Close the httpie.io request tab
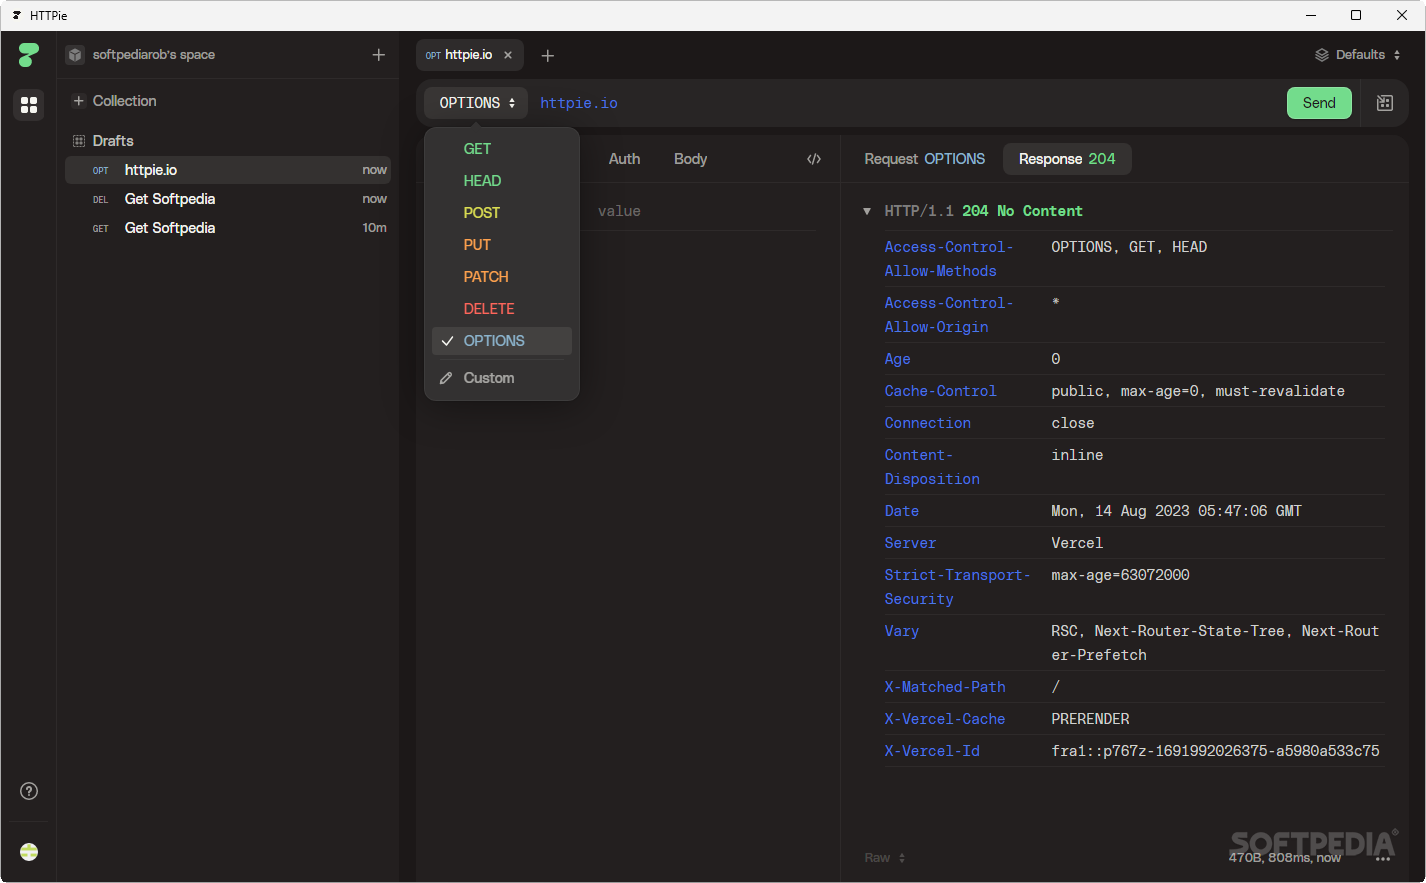1426x883 pixels. point(508,55)
